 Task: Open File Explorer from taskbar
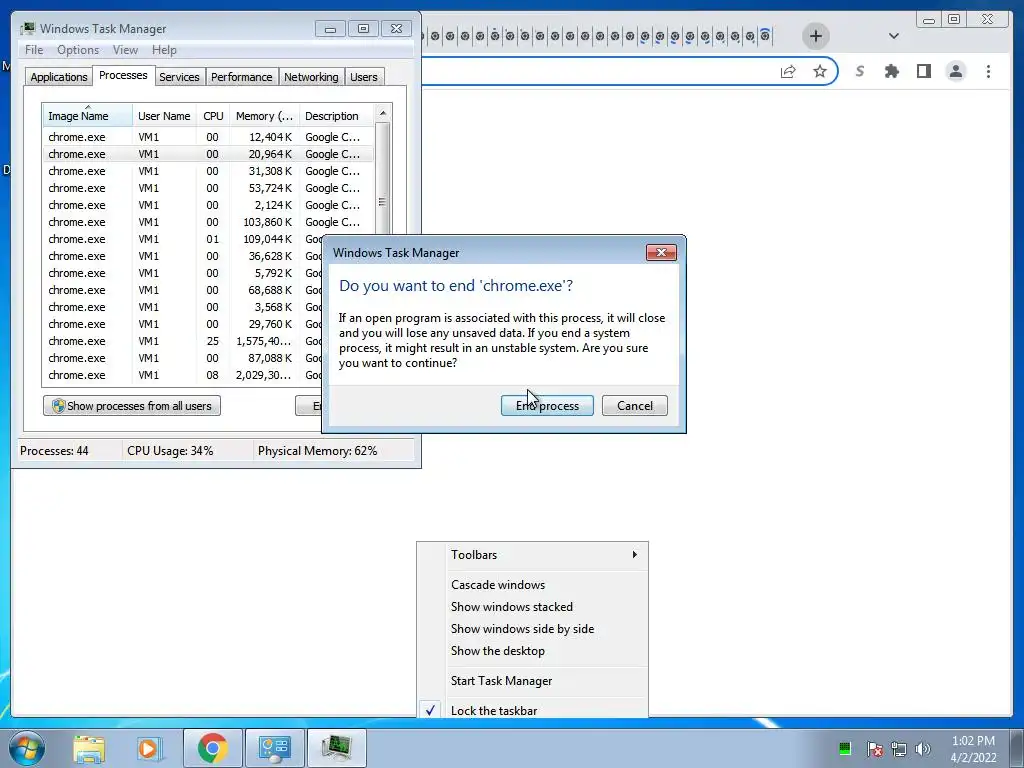pos(89,748)
